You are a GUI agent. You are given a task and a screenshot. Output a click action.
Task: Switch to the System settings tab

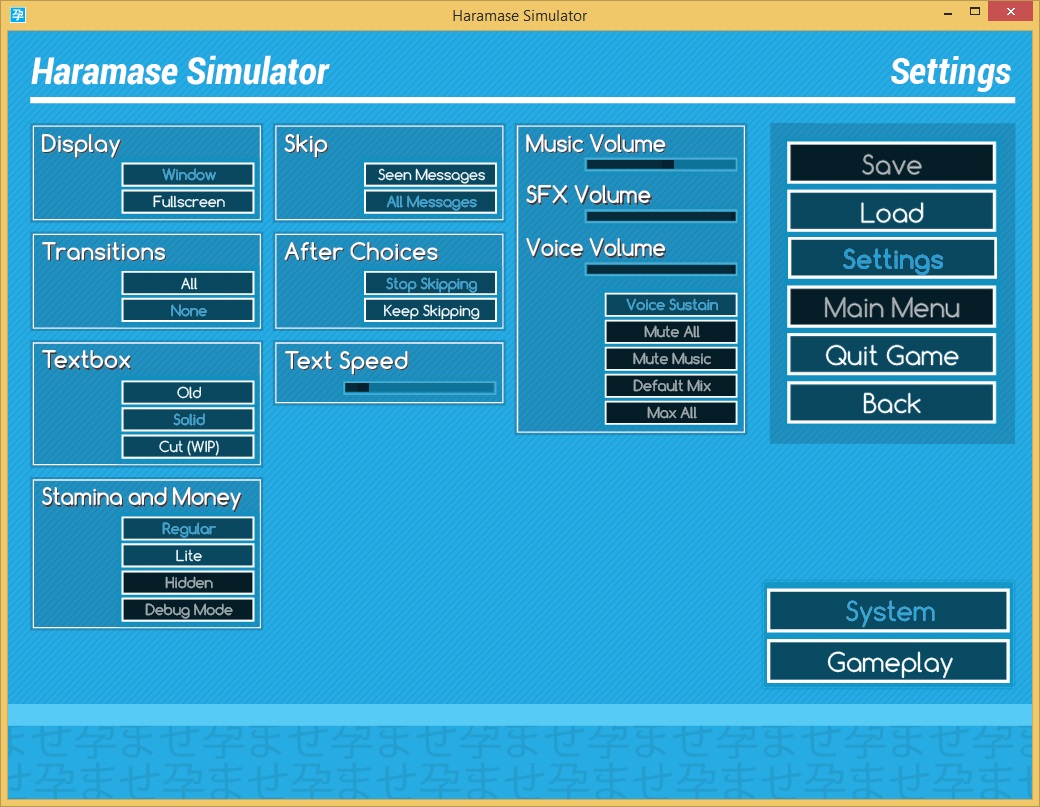click(x=889, y=611)
